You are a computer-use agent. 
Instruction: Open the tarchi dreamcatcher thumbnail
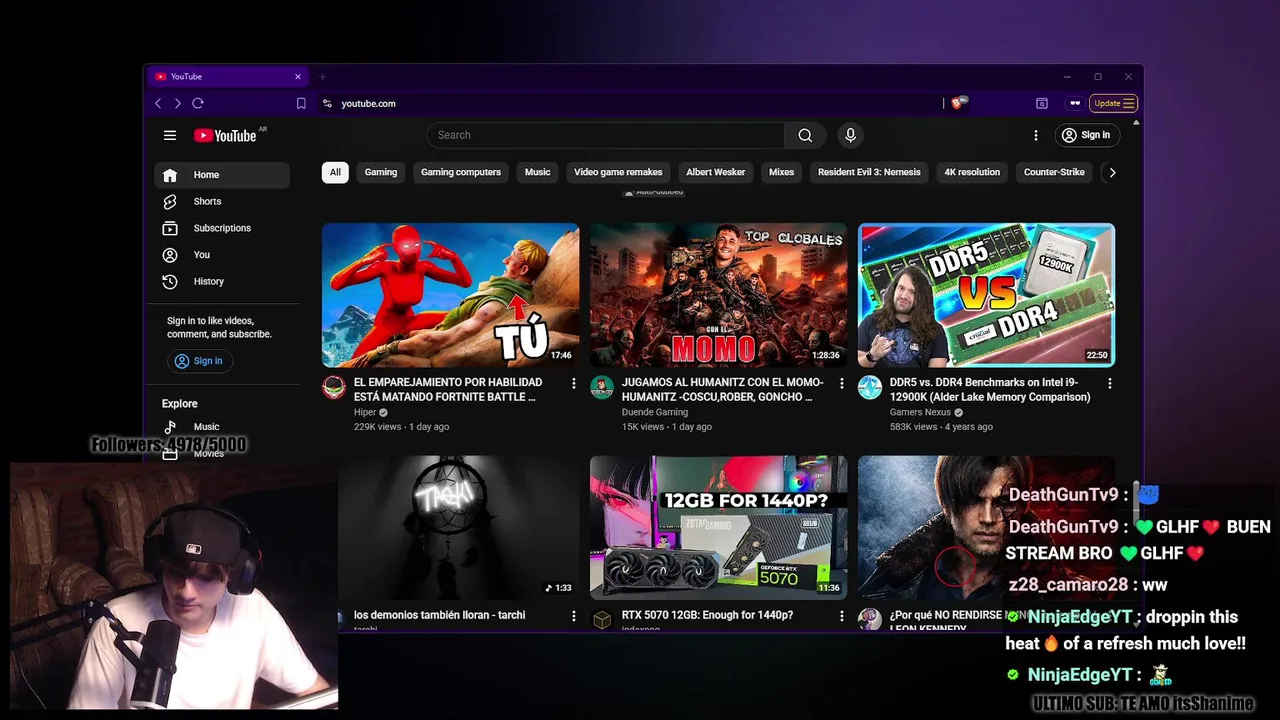click(458, 527)
